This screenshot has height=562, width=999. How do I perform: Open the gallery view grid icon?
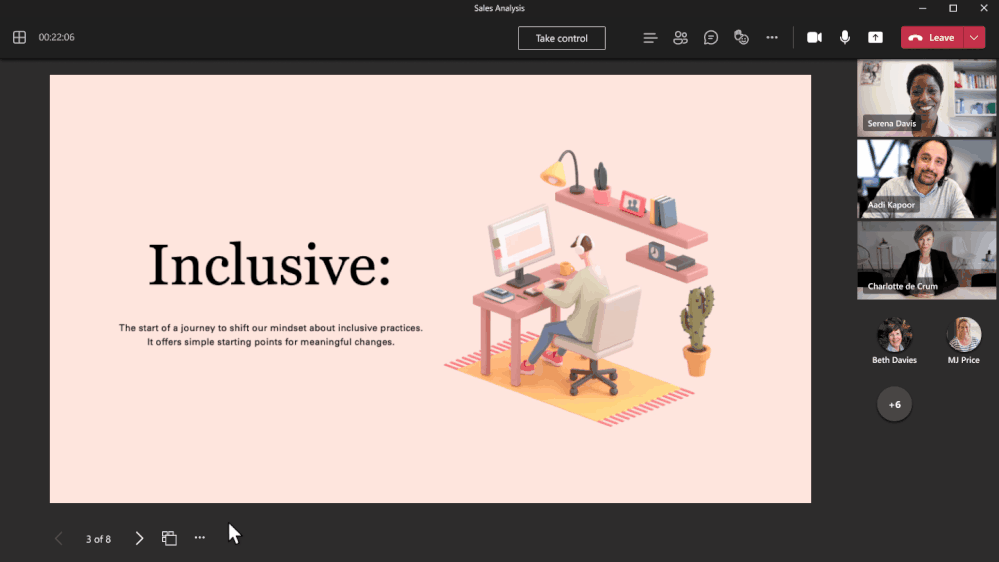(19, 38)
